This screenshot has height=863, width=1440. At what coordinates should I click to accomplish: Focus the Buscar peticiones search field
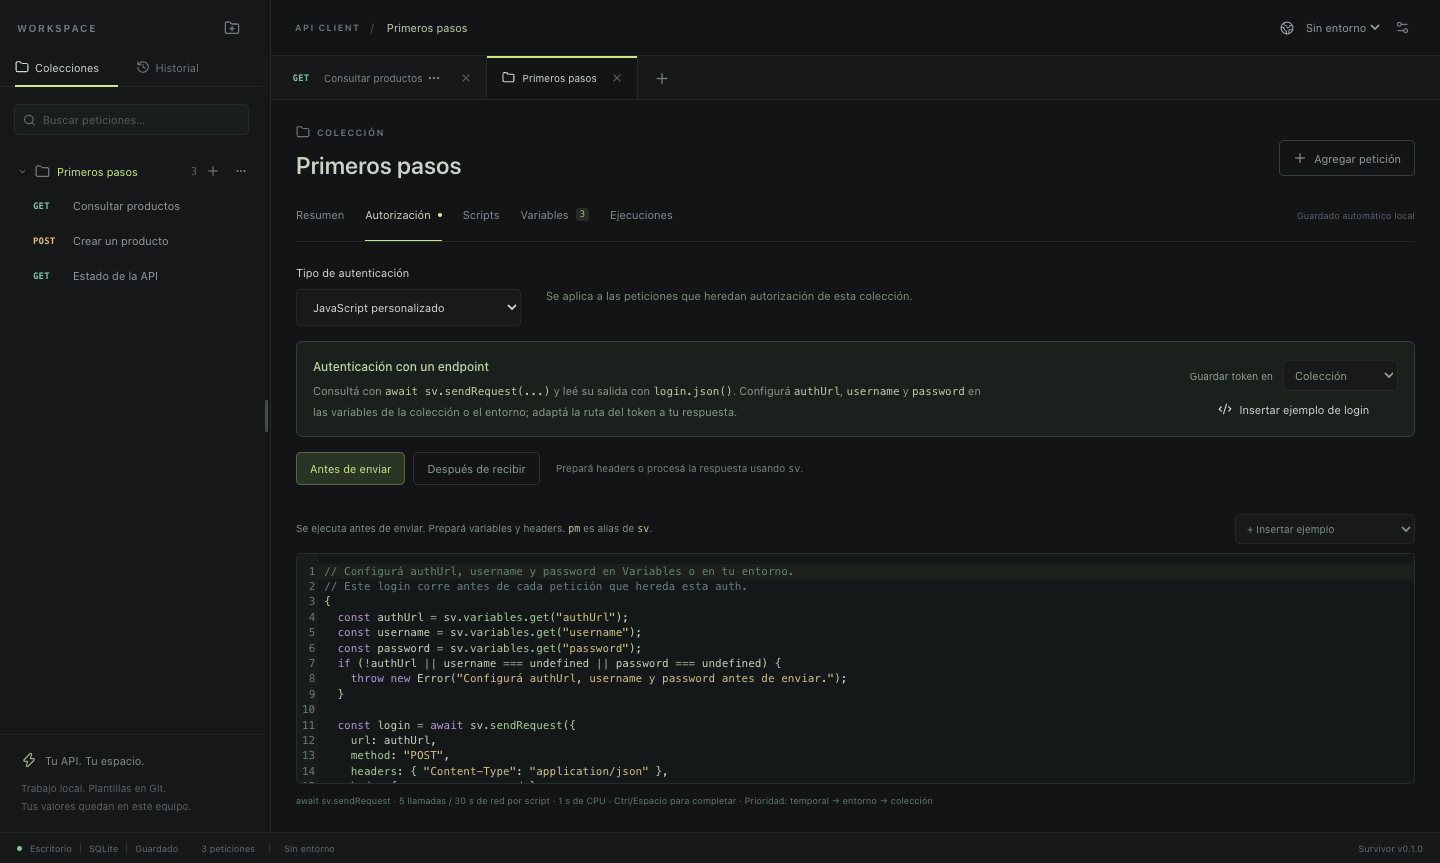[x=131, y=120]
